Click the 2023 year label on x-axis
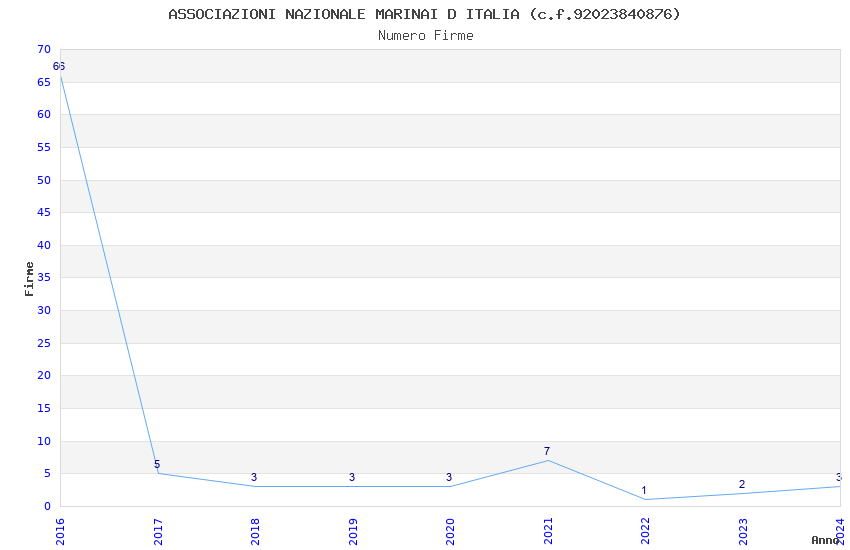Screen dimensions: 850x550 coord(743,531)
